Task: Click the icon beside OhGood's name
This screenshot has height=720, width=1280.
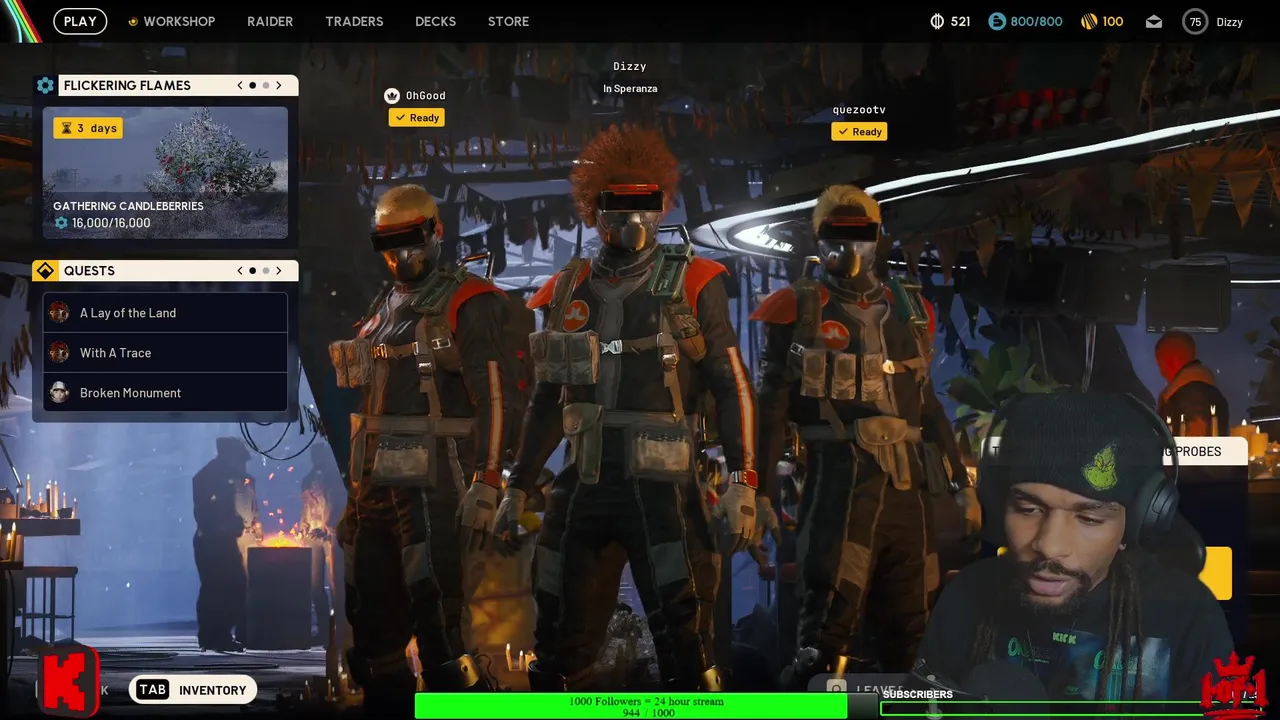Action: tap(392, 96)
